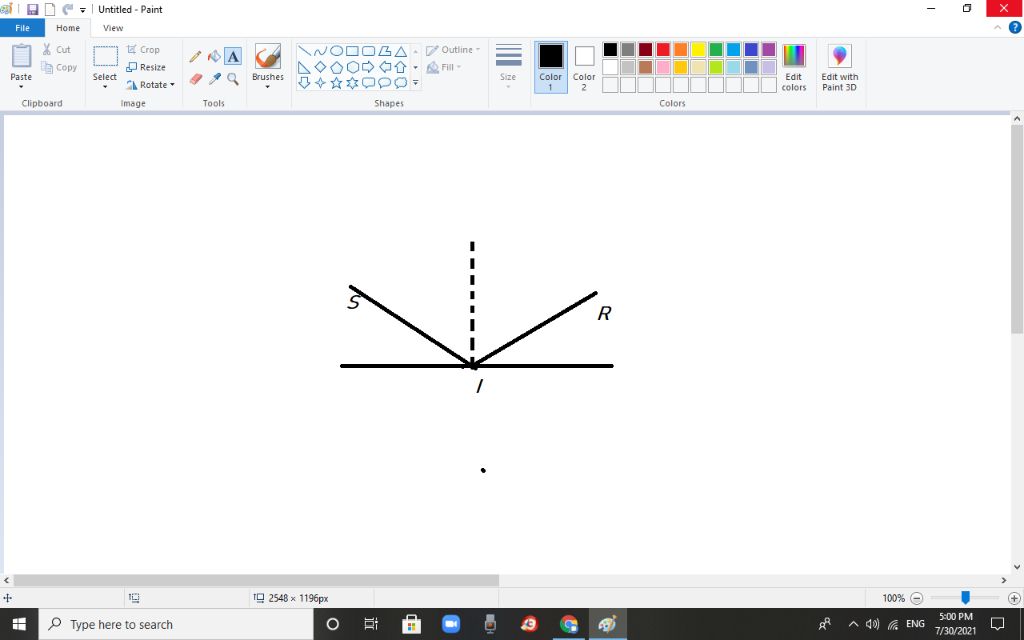Screen dimensions: 1024x640
Task: Open Paint help question mark icon
Action: coord(1015,27)
